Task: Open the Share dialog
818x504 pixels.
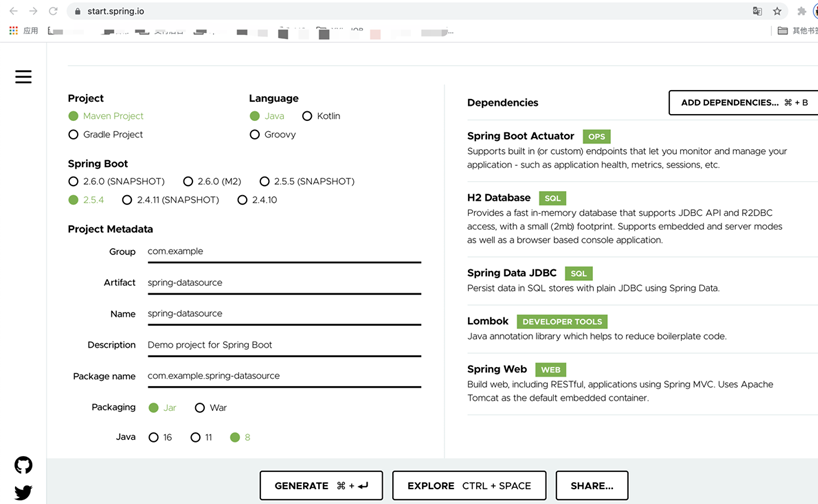Action: click(592, 486)
